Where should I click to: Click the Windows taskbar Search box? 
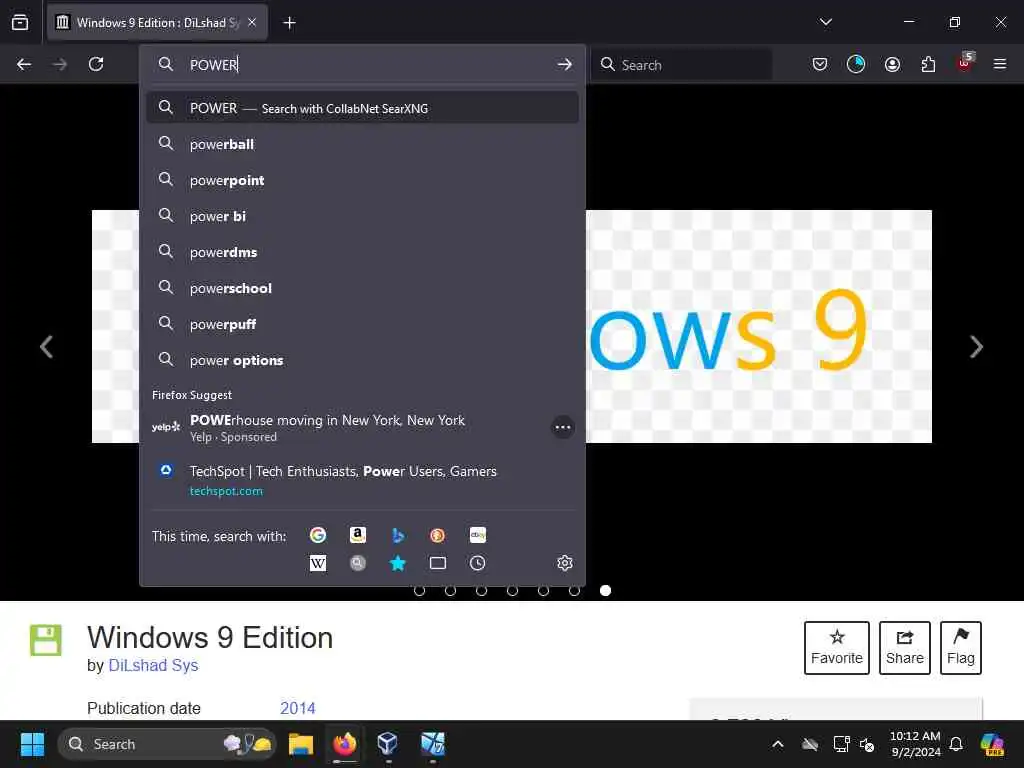tap(167, 744)
